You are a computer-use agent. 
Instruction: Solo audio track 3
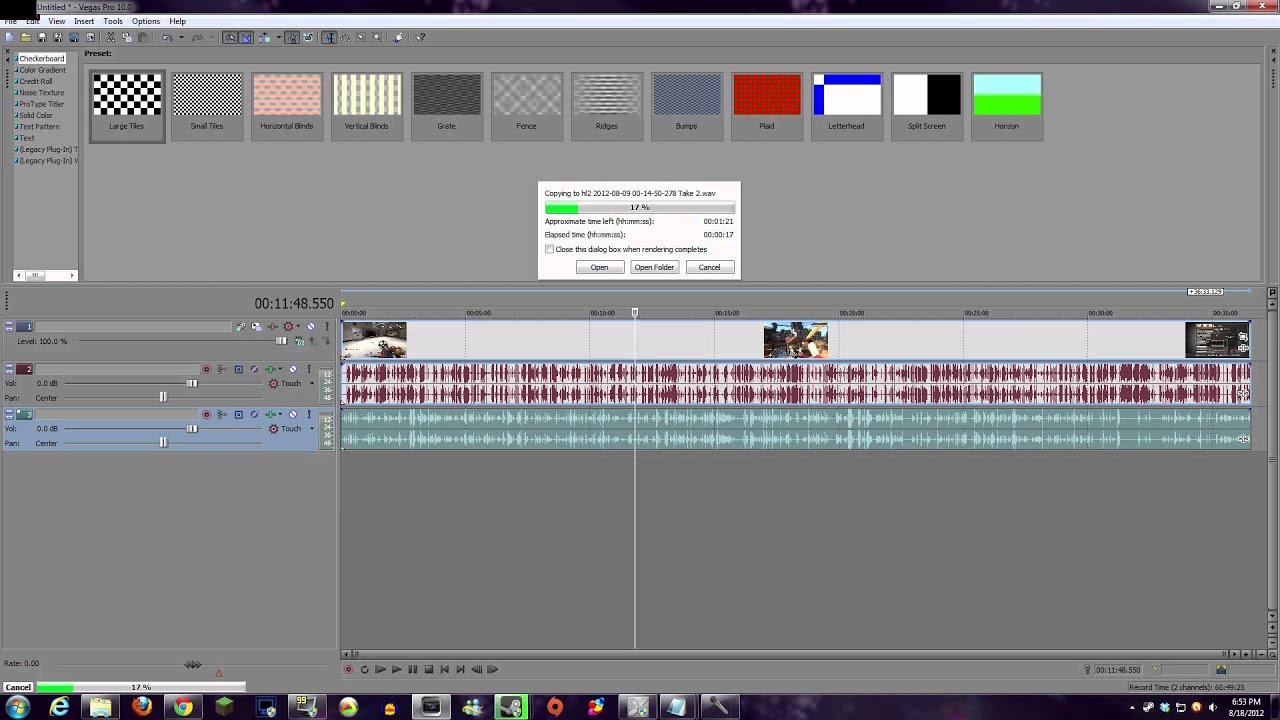pos(308,415)
